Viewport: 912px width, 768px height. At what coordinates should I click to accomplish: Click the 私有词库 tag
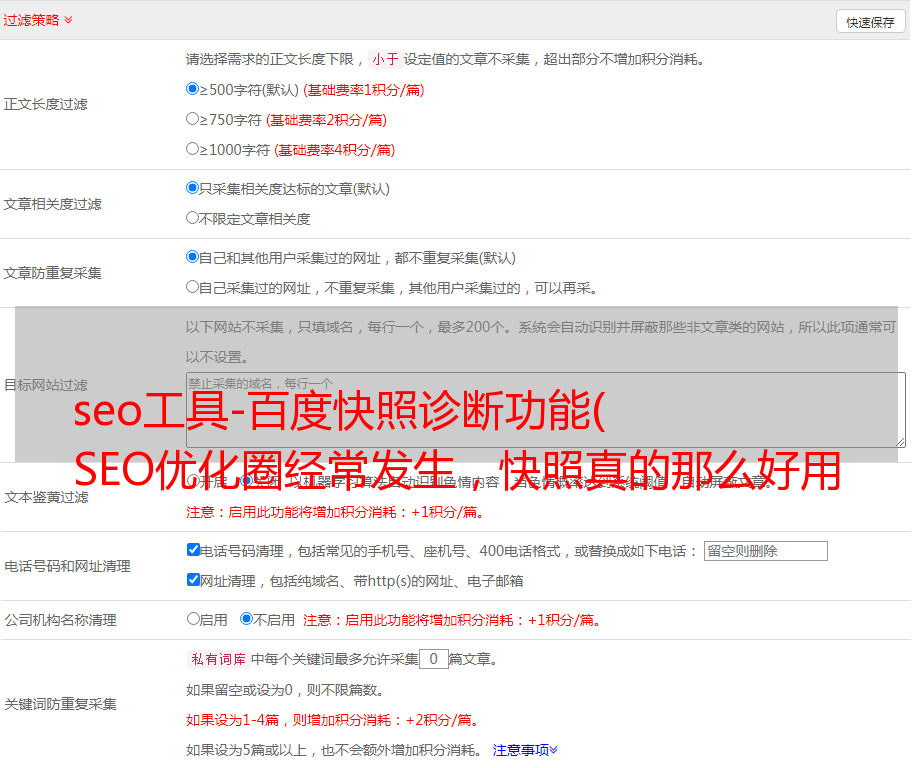tap(219, 659)
